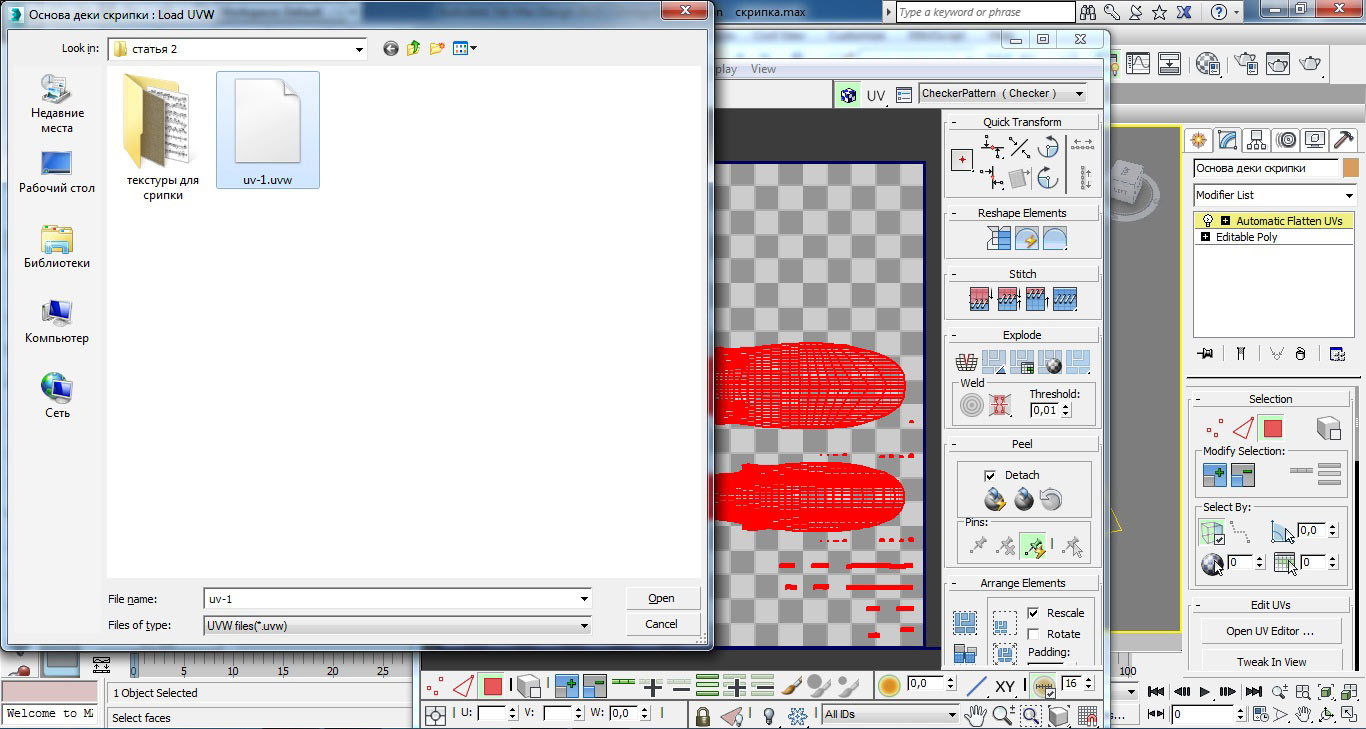
Task: Click the Pin Stack icon below modifier list
Action: 1206,353
